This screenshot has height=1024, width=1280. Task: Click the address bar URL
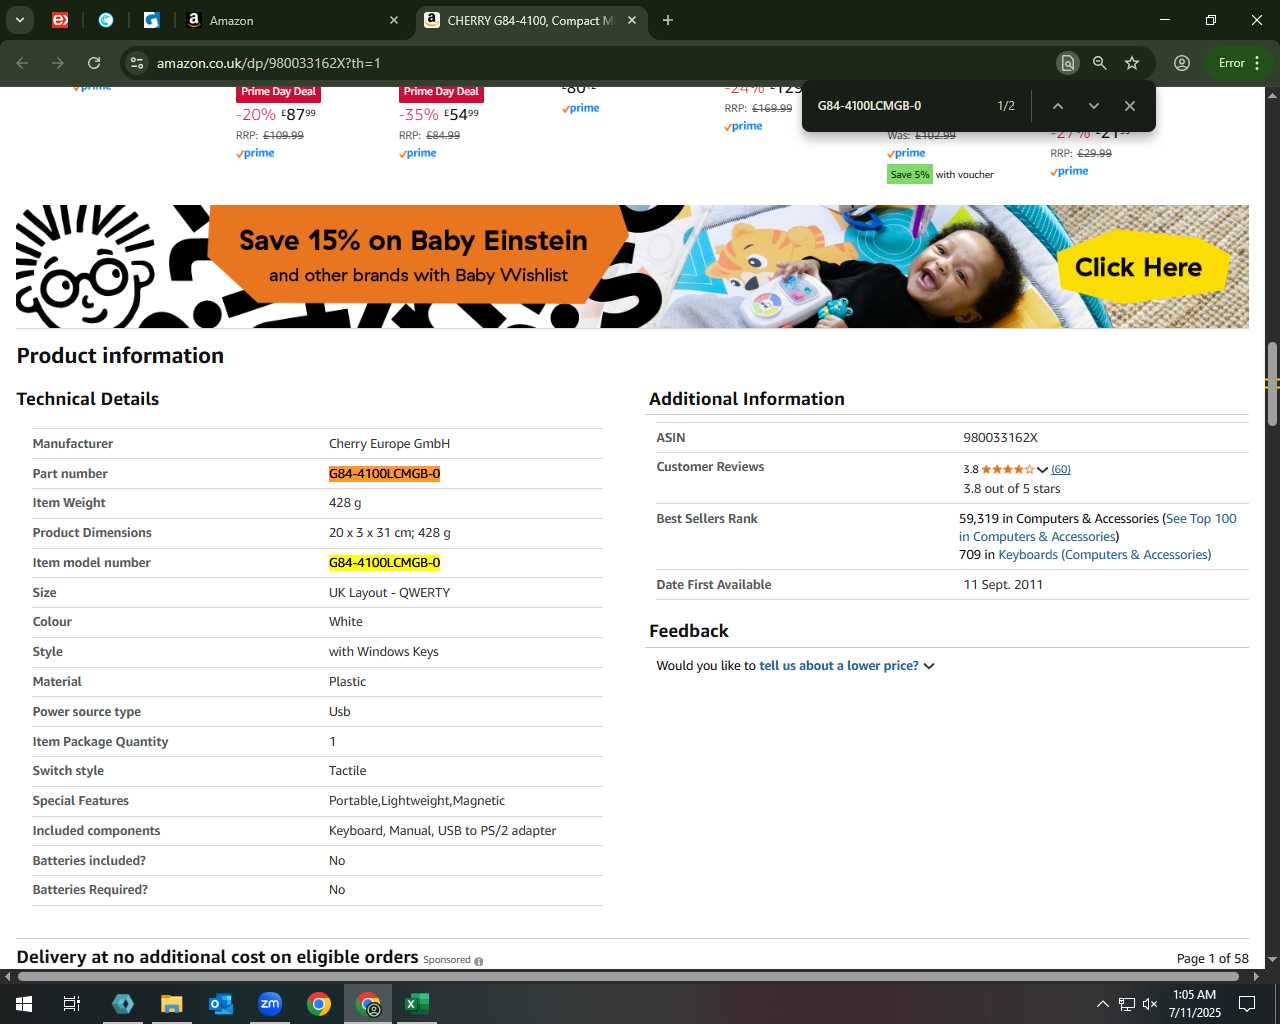(268, 63)
